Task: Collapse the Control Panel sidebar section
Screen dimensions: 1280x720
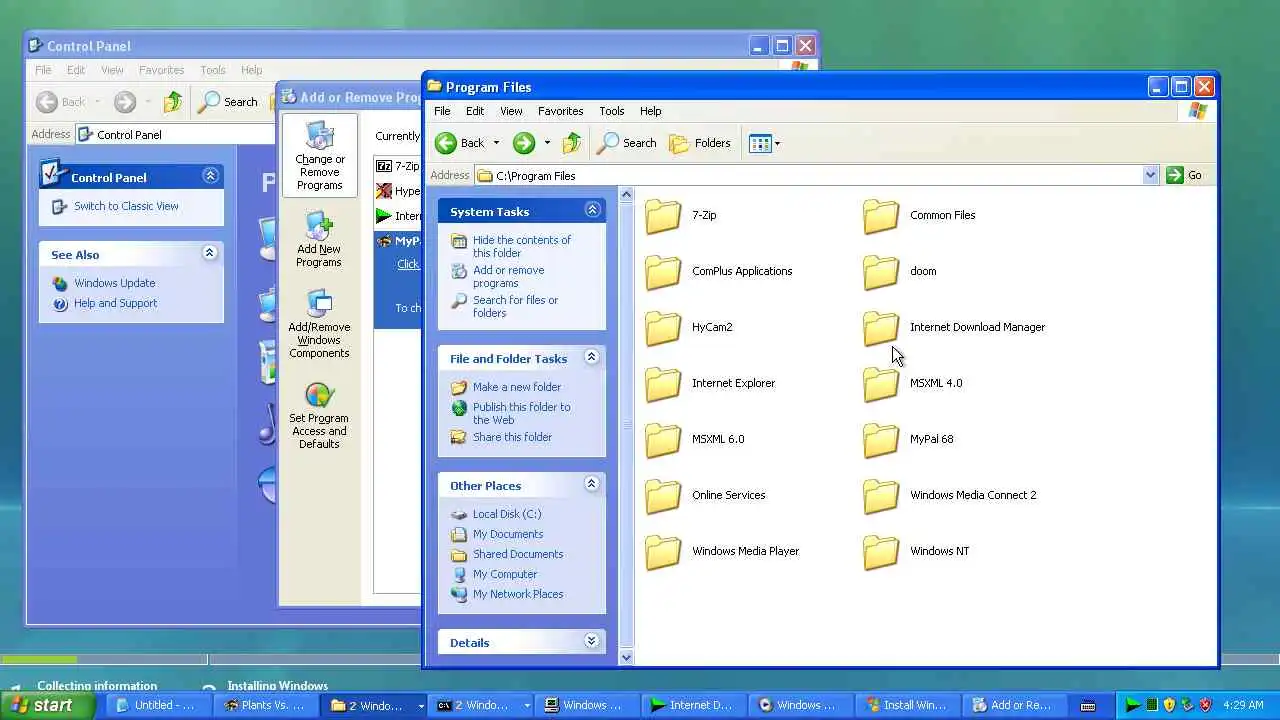Action: [210, 176]
